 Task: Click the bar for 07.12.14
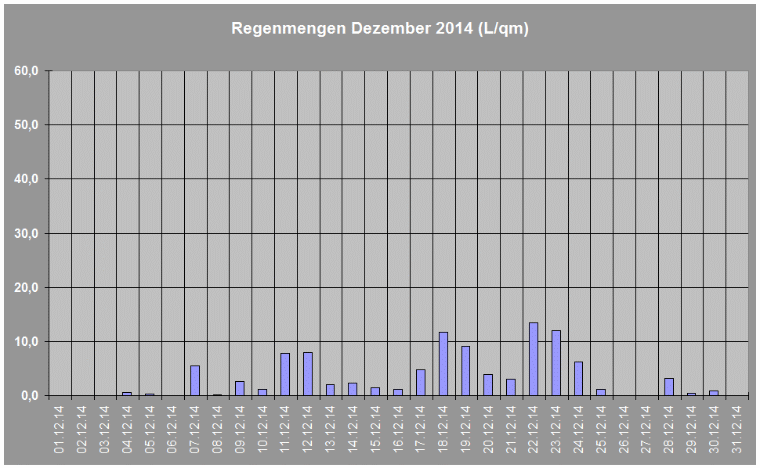(195, 380)
